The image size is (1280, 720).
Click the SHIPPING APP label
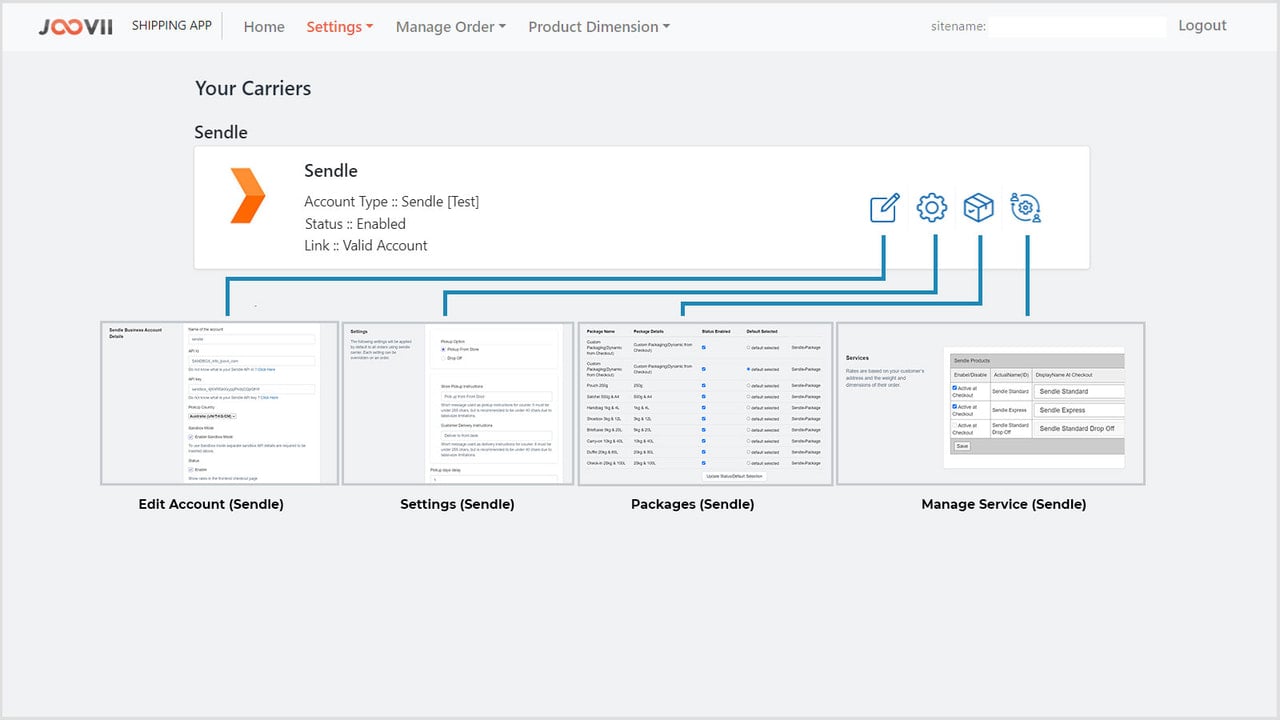[172, 26]
